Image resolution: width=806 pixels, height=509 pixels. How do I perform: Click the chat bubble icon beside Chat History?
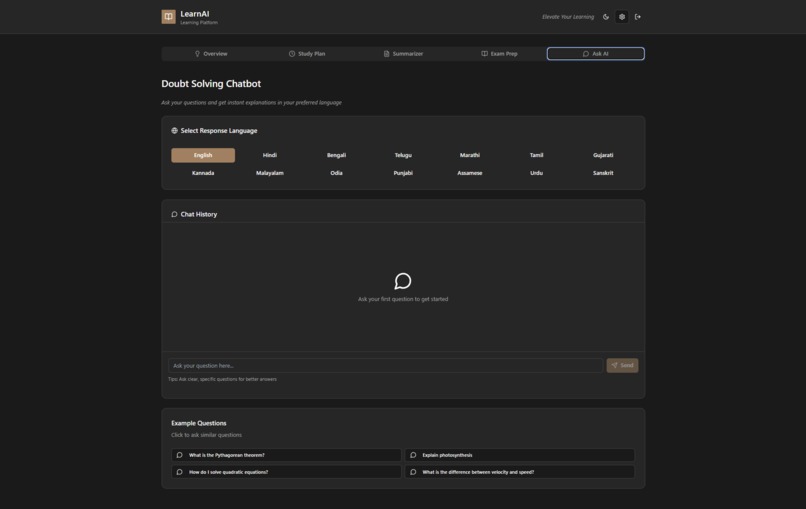pos(174,214)
